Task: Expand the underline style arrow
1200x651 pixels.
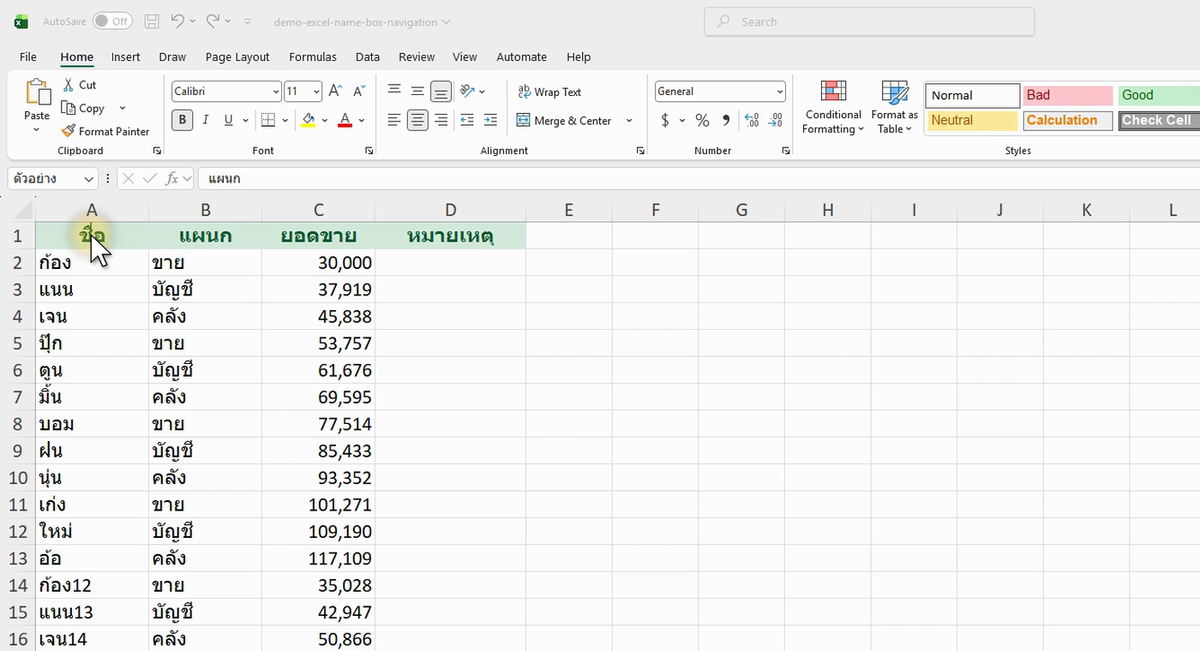Action: pos(245,121)
